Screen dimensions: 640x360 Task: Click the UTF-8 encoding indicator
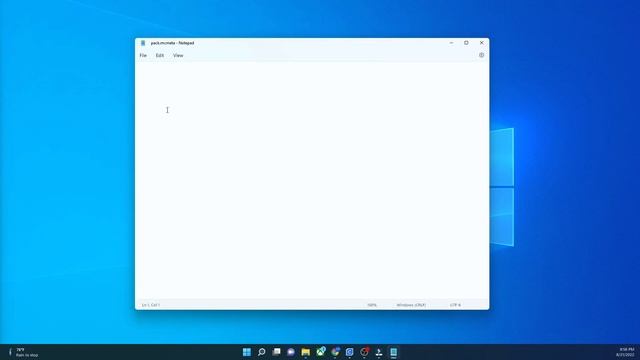pyautogui.click(x=455, y=305)
